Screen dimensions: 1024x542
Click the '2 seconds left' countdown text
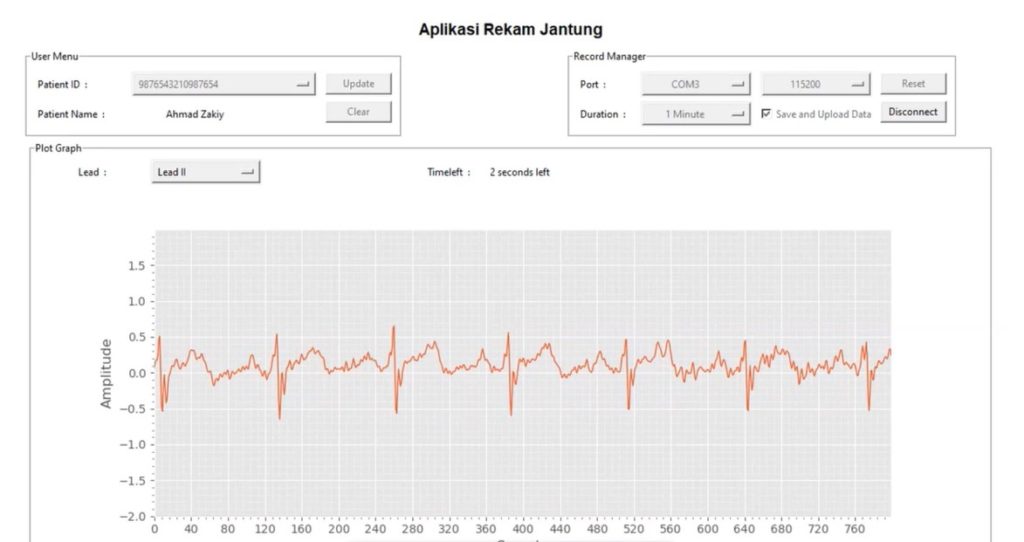click(519, 172)
